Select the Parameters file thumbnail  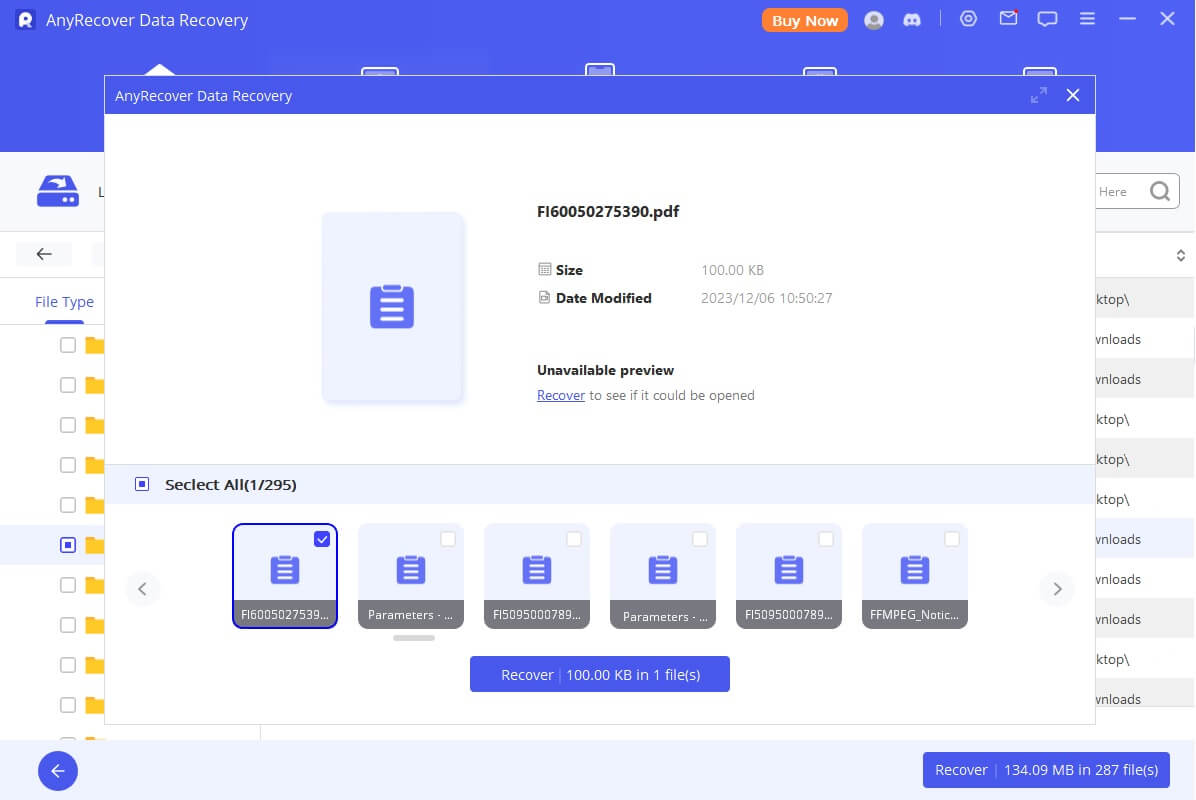(411, 570)
